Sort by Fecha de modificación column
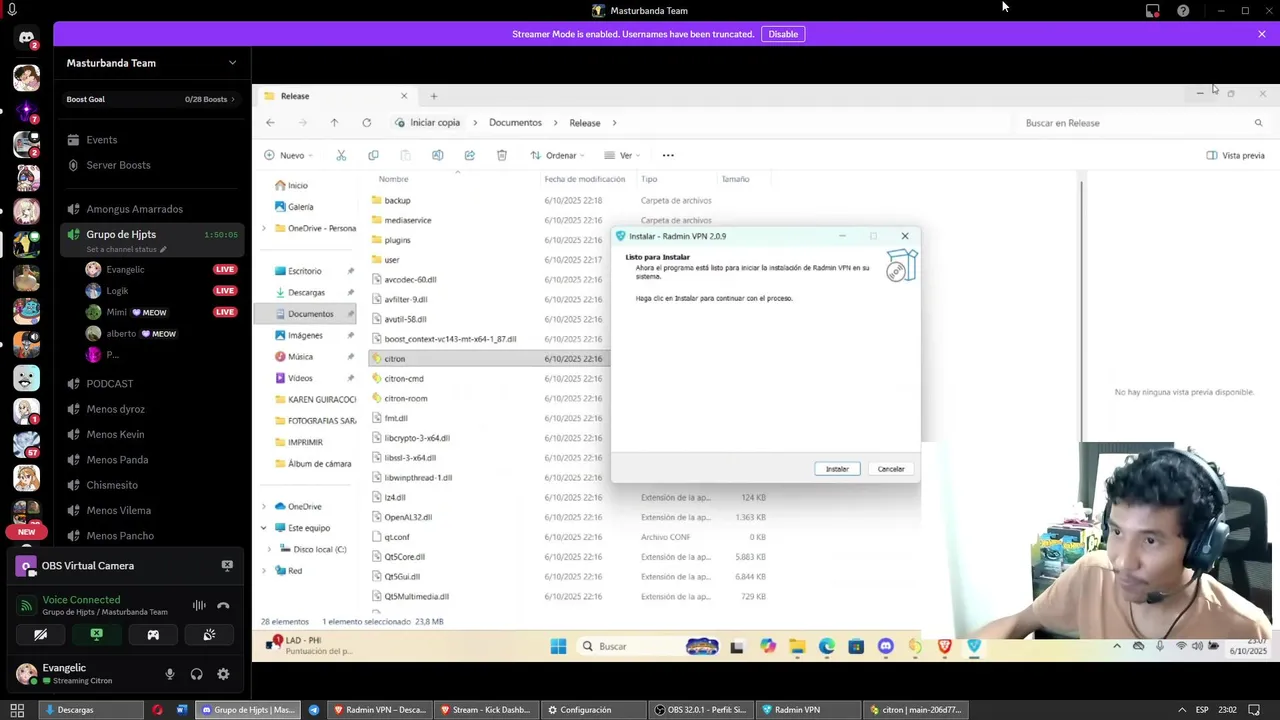The image size is (1280, 720). coord(585,179)
